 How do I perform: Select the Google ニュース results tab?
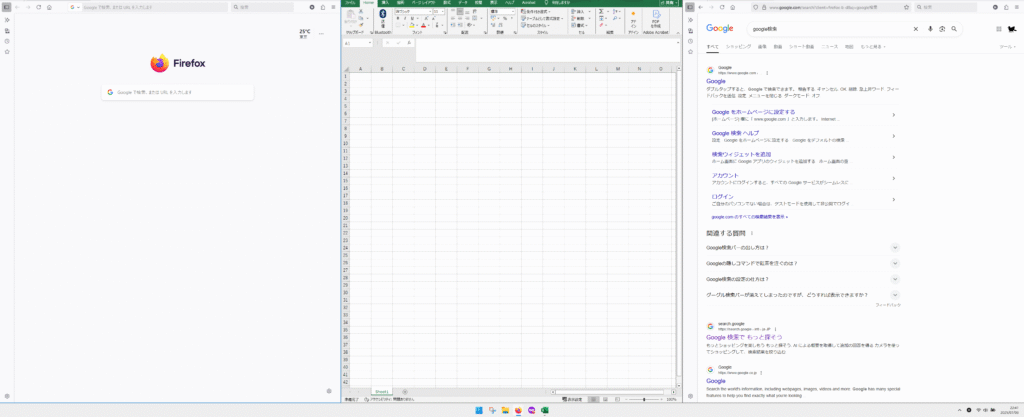coord(829,47)
